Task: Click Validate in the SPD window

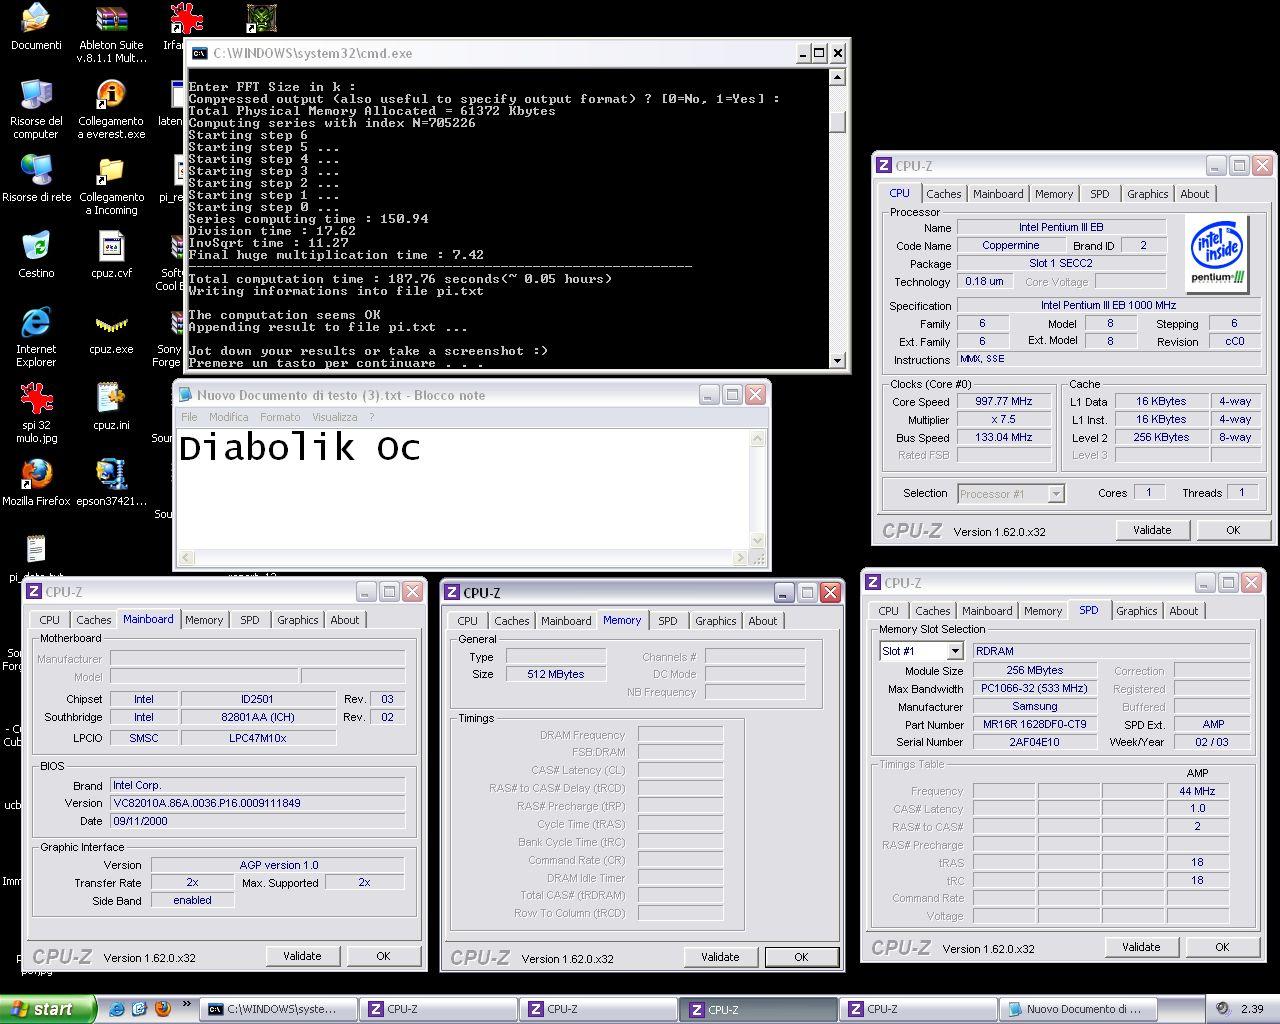Action: pos(1141,947)
